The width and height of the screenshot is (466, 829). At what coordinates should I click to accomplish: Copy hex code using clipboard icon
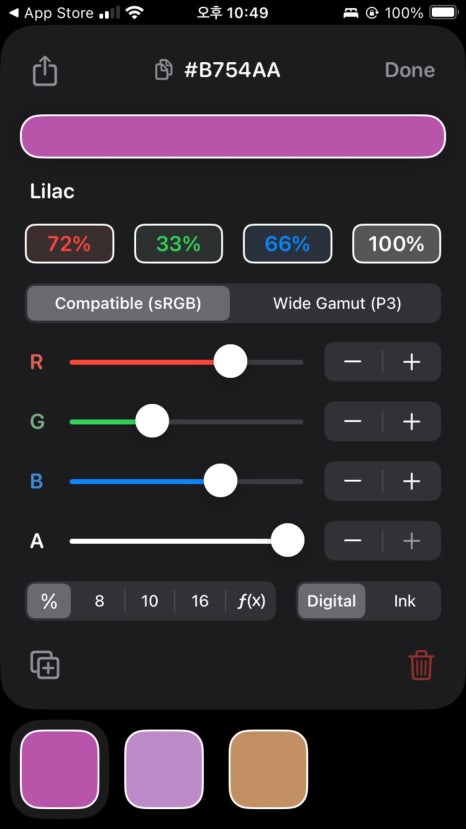164,70
